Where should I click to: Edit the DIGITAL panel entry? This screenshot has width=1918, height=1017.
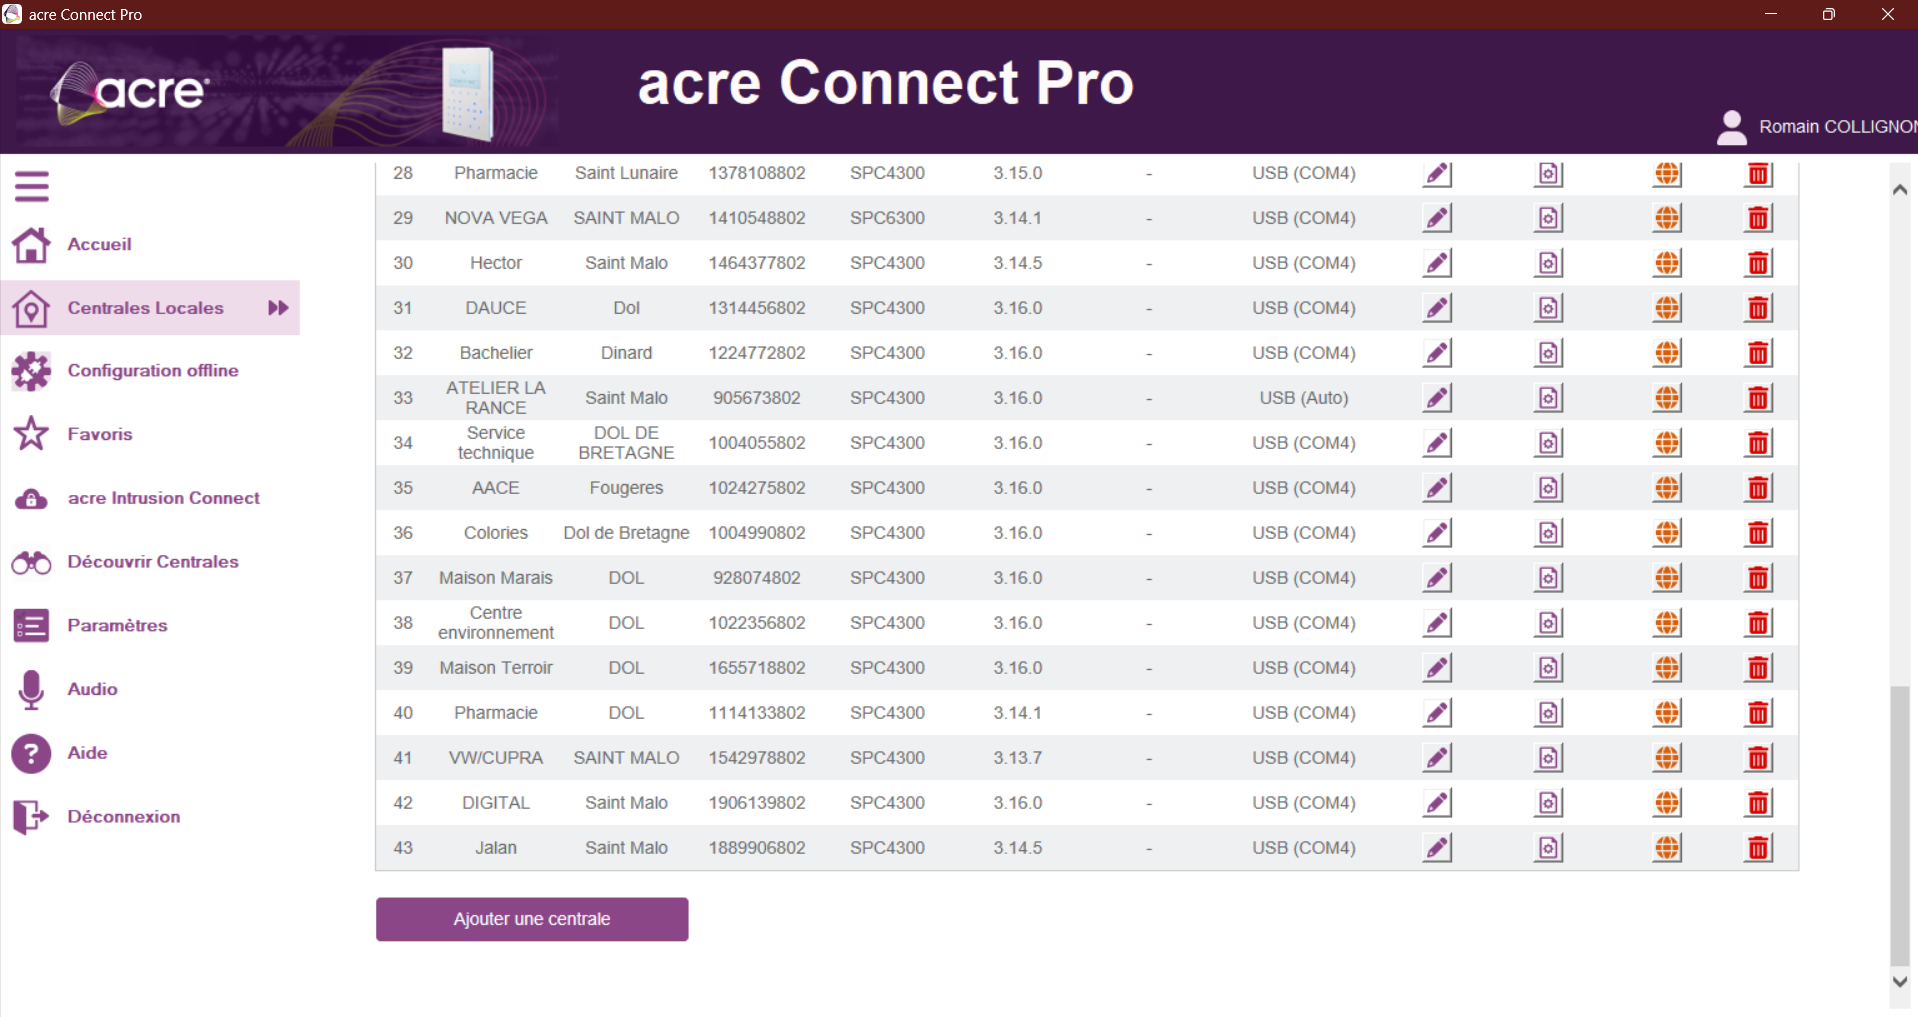pyautogui.click(x=1437, y=803)
